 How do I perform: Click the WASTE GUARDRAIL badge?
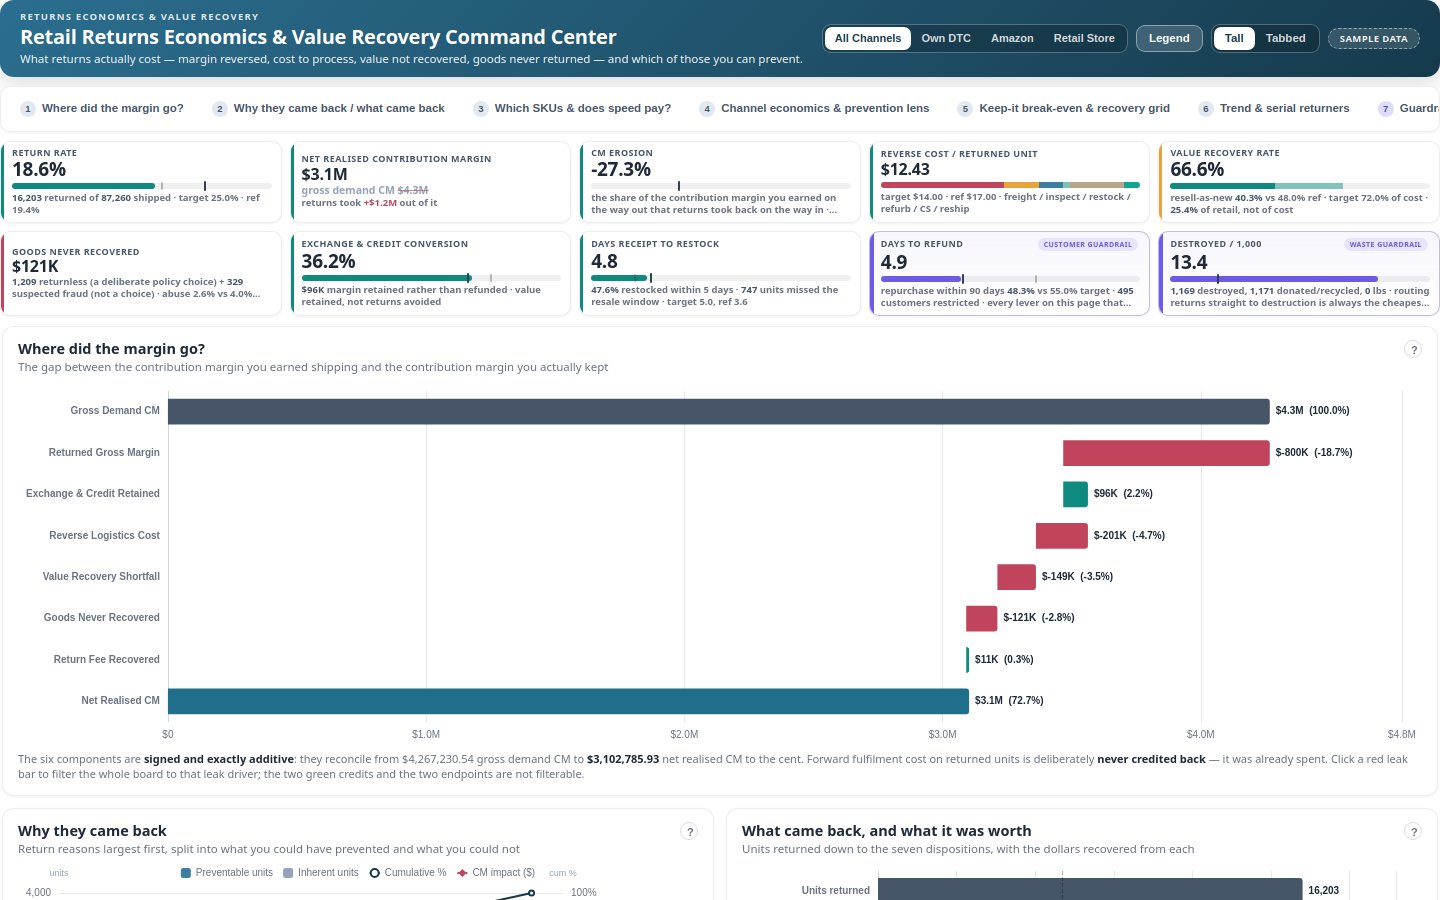[1385, 245]
